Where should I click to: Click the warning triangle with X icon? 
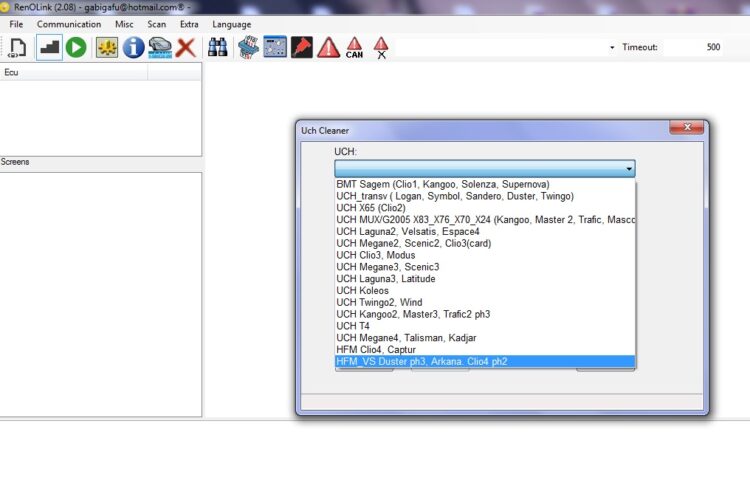pos(381,47)
